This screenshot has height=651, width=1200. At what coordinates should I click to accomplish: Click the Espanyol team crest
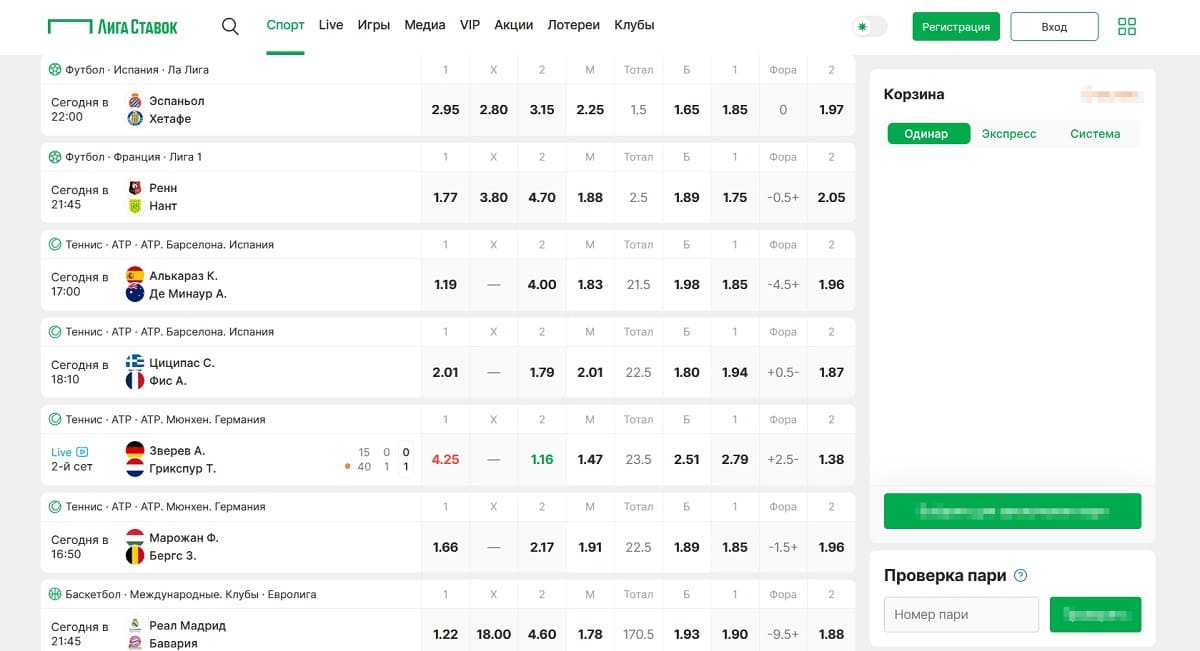point(135,101)
